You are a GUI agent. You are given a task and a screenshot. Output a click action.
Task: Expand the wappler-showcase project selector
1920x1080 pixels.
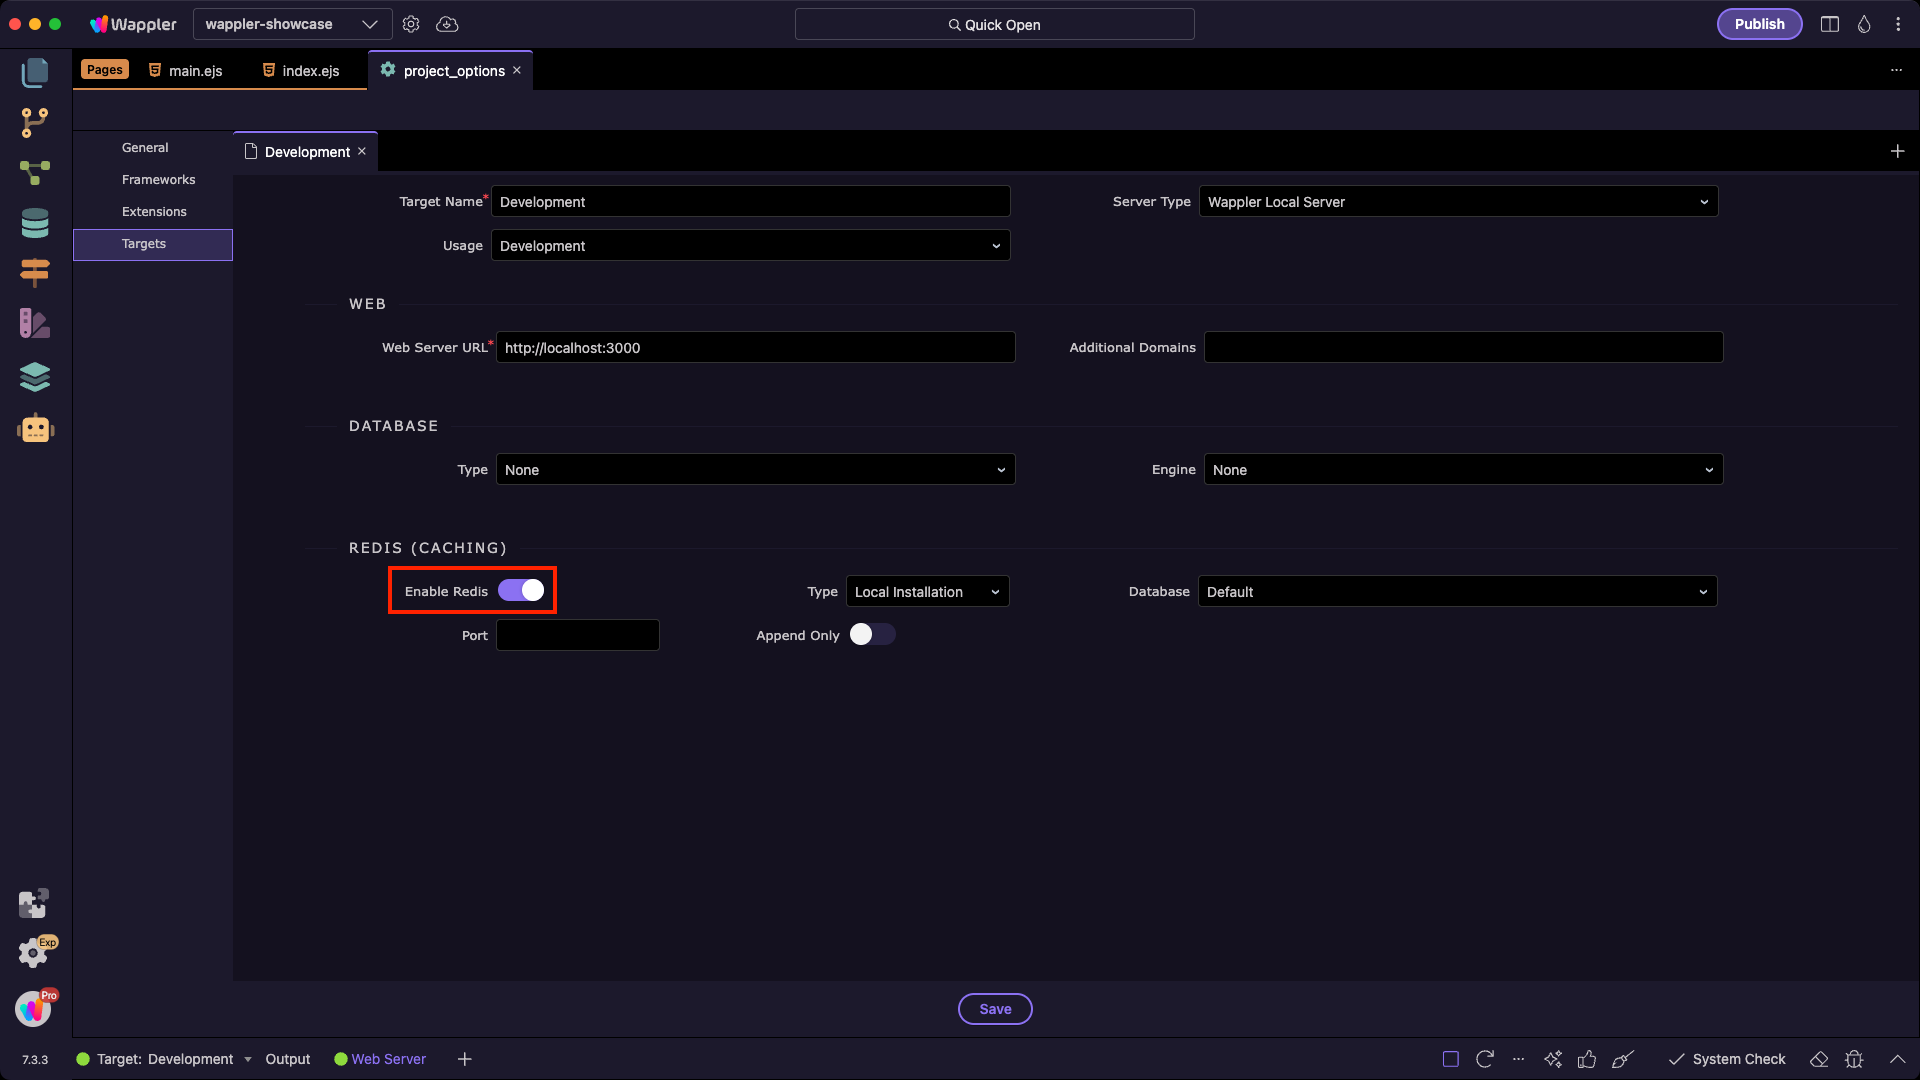point(290,24)
